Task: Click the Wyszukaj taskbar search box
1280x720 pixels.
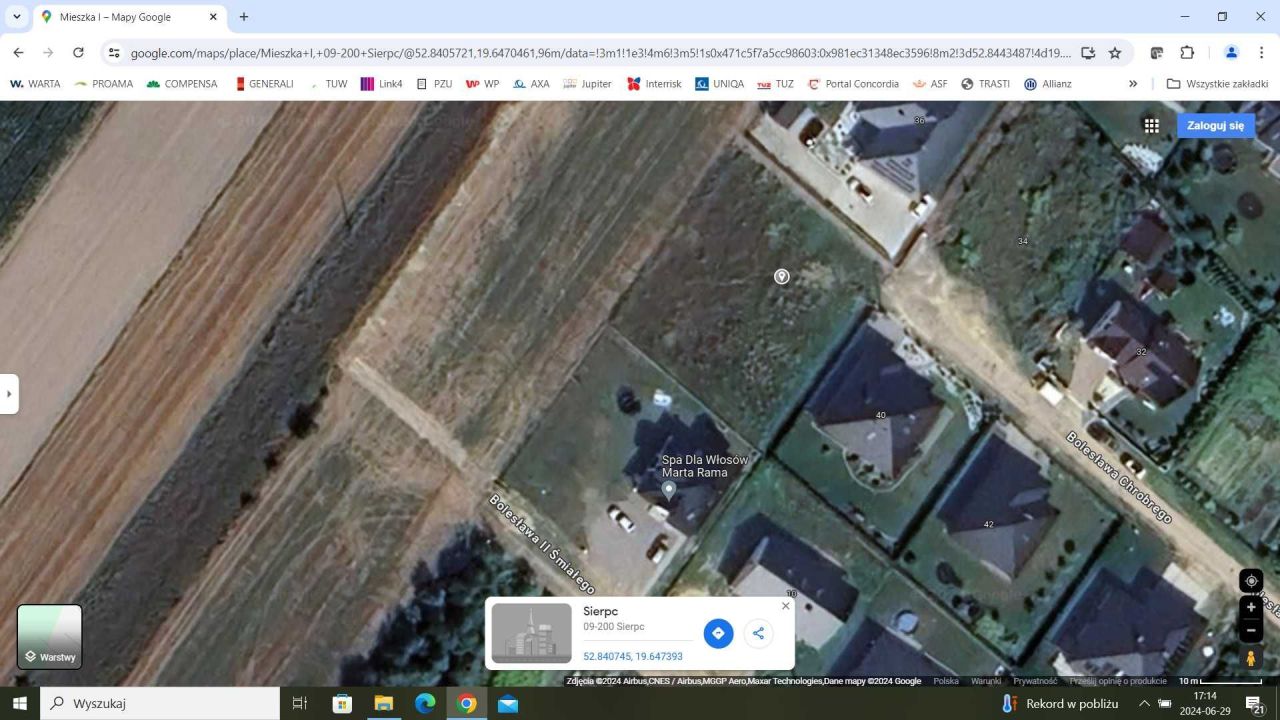Action: pos(160,703)
